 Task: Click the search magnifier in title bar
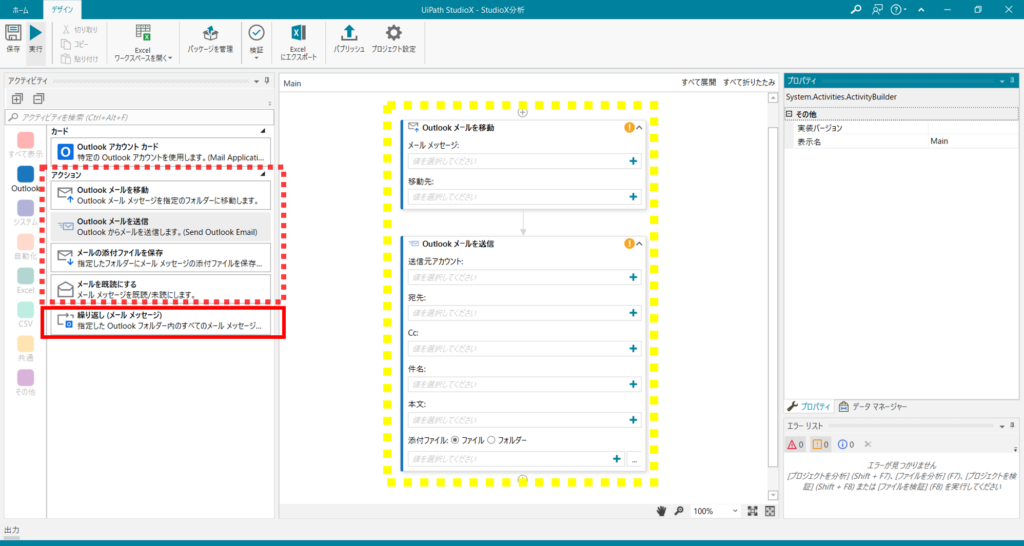click(x=856, y=10)
